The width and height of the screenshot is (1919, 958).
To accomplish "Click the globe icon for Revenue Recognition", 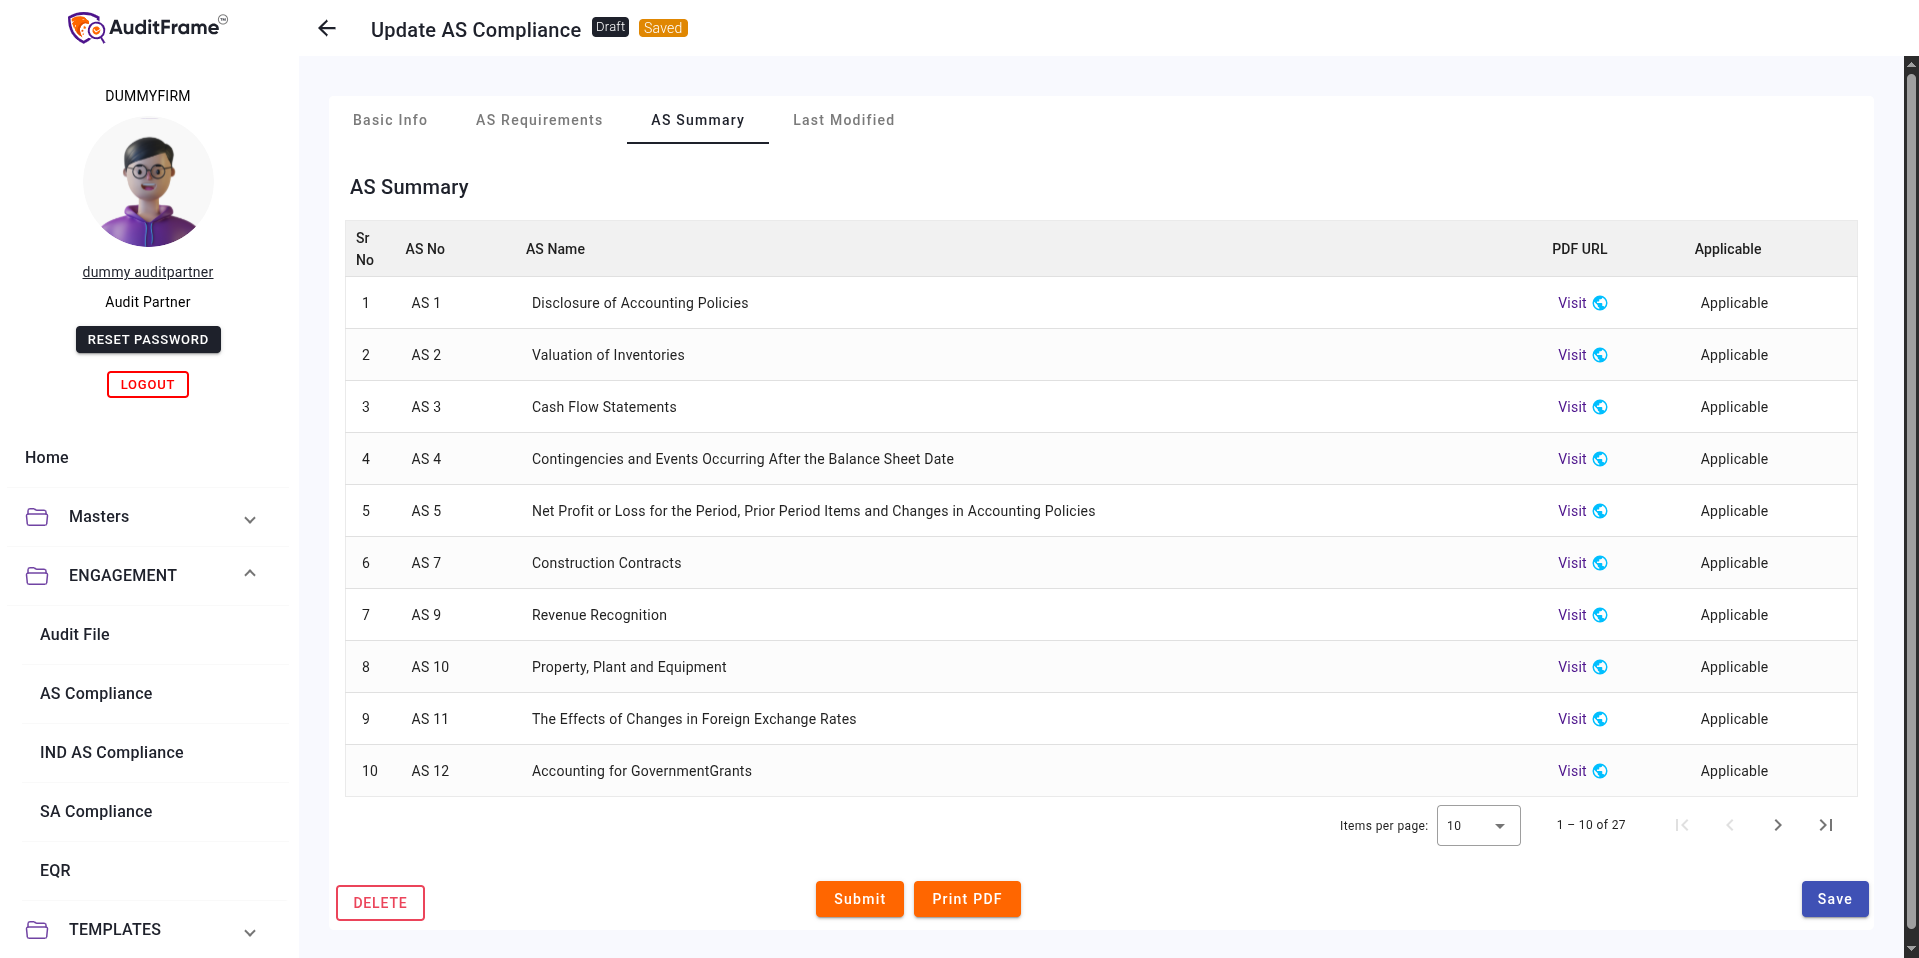I will [x=1600, y=615].
